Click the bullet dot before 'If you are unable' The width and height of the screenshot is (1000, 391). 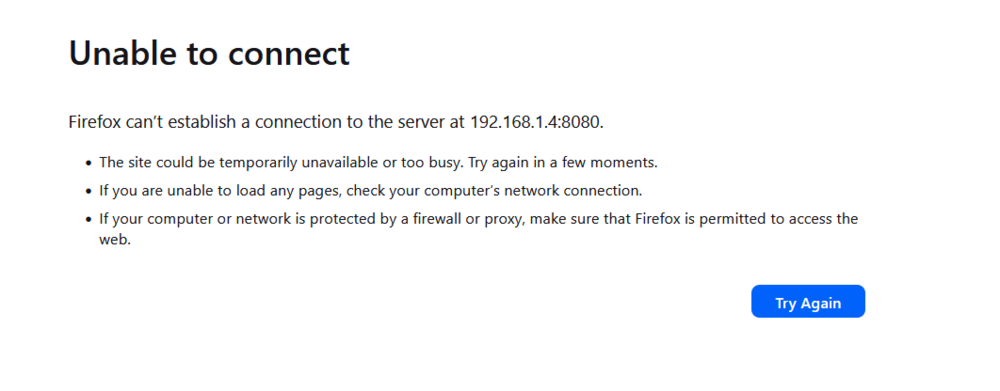pos(89,191)
